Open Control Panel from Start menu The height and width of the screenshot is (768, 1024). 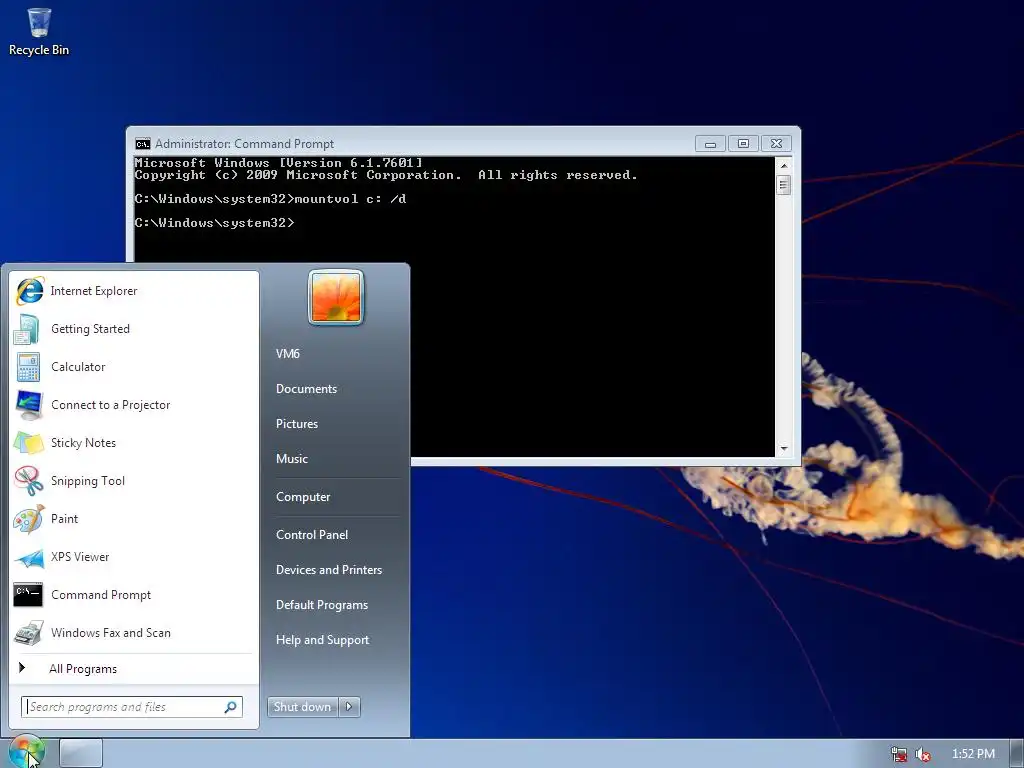click(312, 535)
